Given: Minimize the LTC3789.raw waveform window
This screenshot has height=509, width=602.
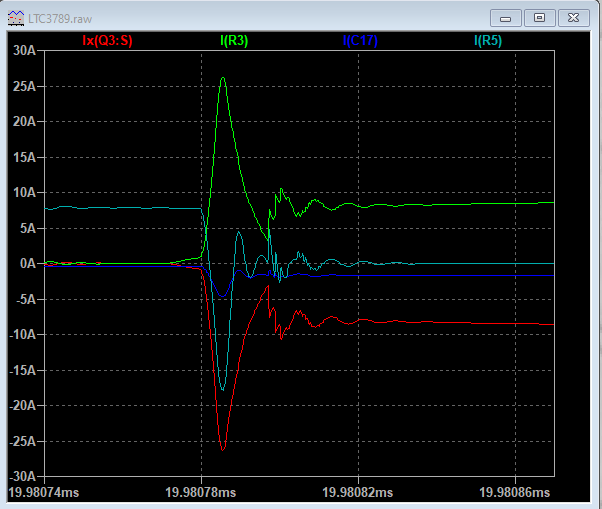Looking at the screenshot, I should 506,18.
